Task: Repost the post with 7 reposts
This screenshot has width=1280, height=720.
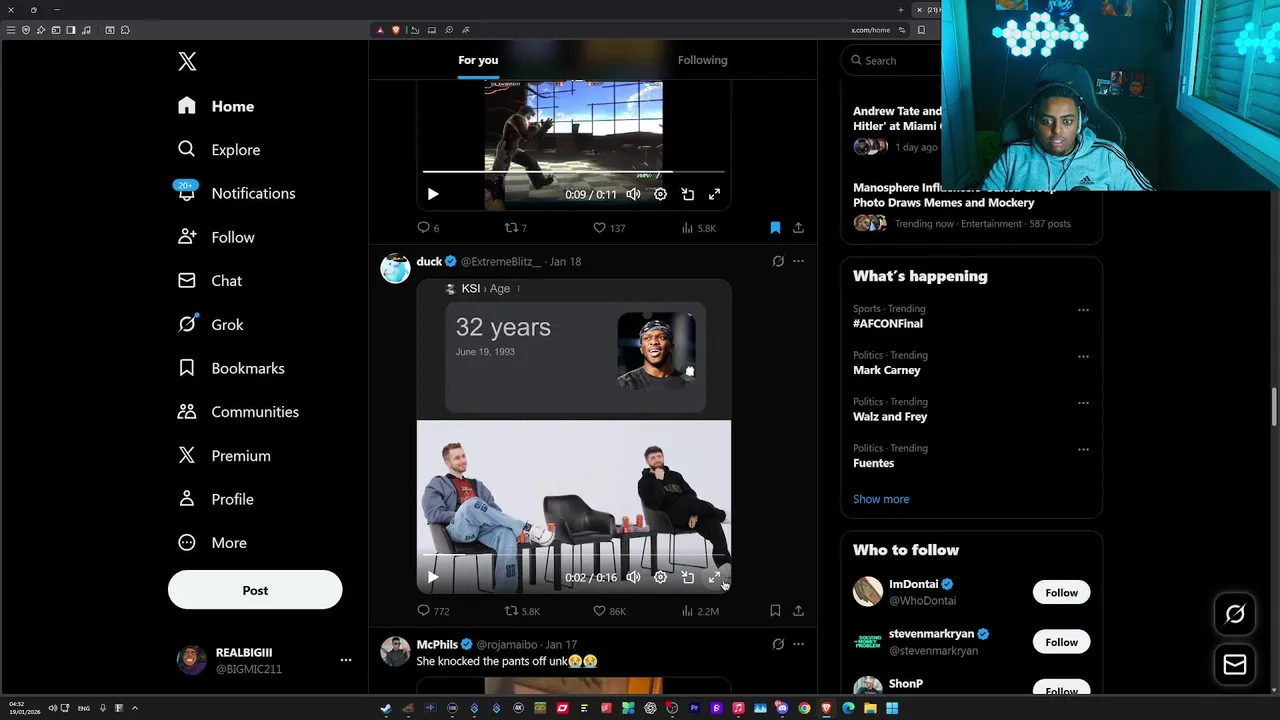Action: click(x=516, y=228)
